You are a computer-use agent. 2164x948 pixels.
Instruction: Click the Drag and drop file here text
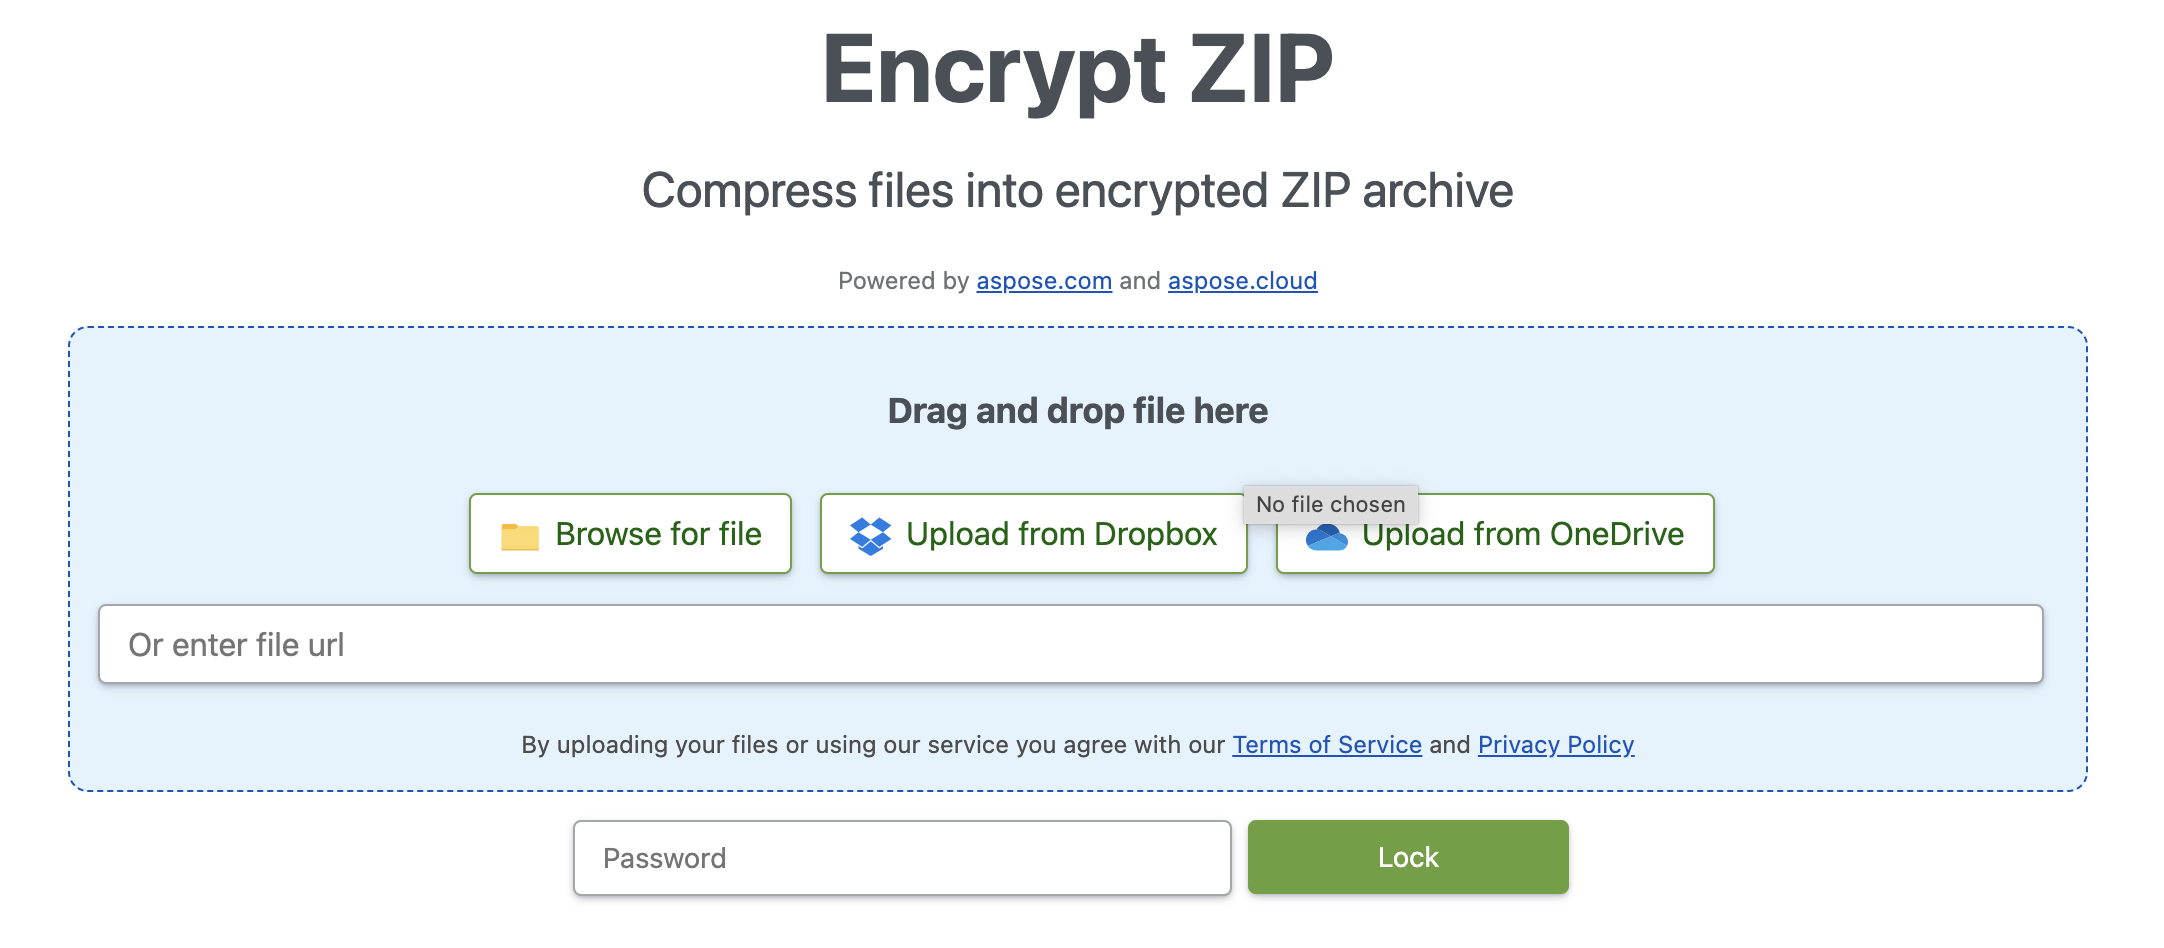pyautogui.click(x=1078, y=410)
